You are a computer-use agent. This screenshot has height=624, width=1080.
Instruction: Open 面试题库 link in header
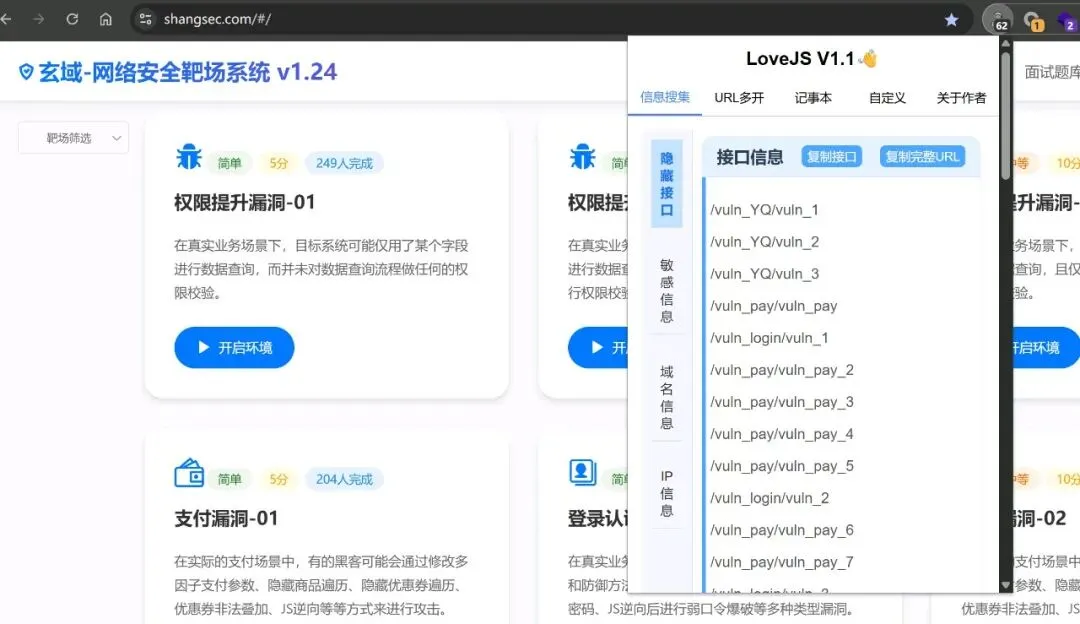tap(1052, 72)
